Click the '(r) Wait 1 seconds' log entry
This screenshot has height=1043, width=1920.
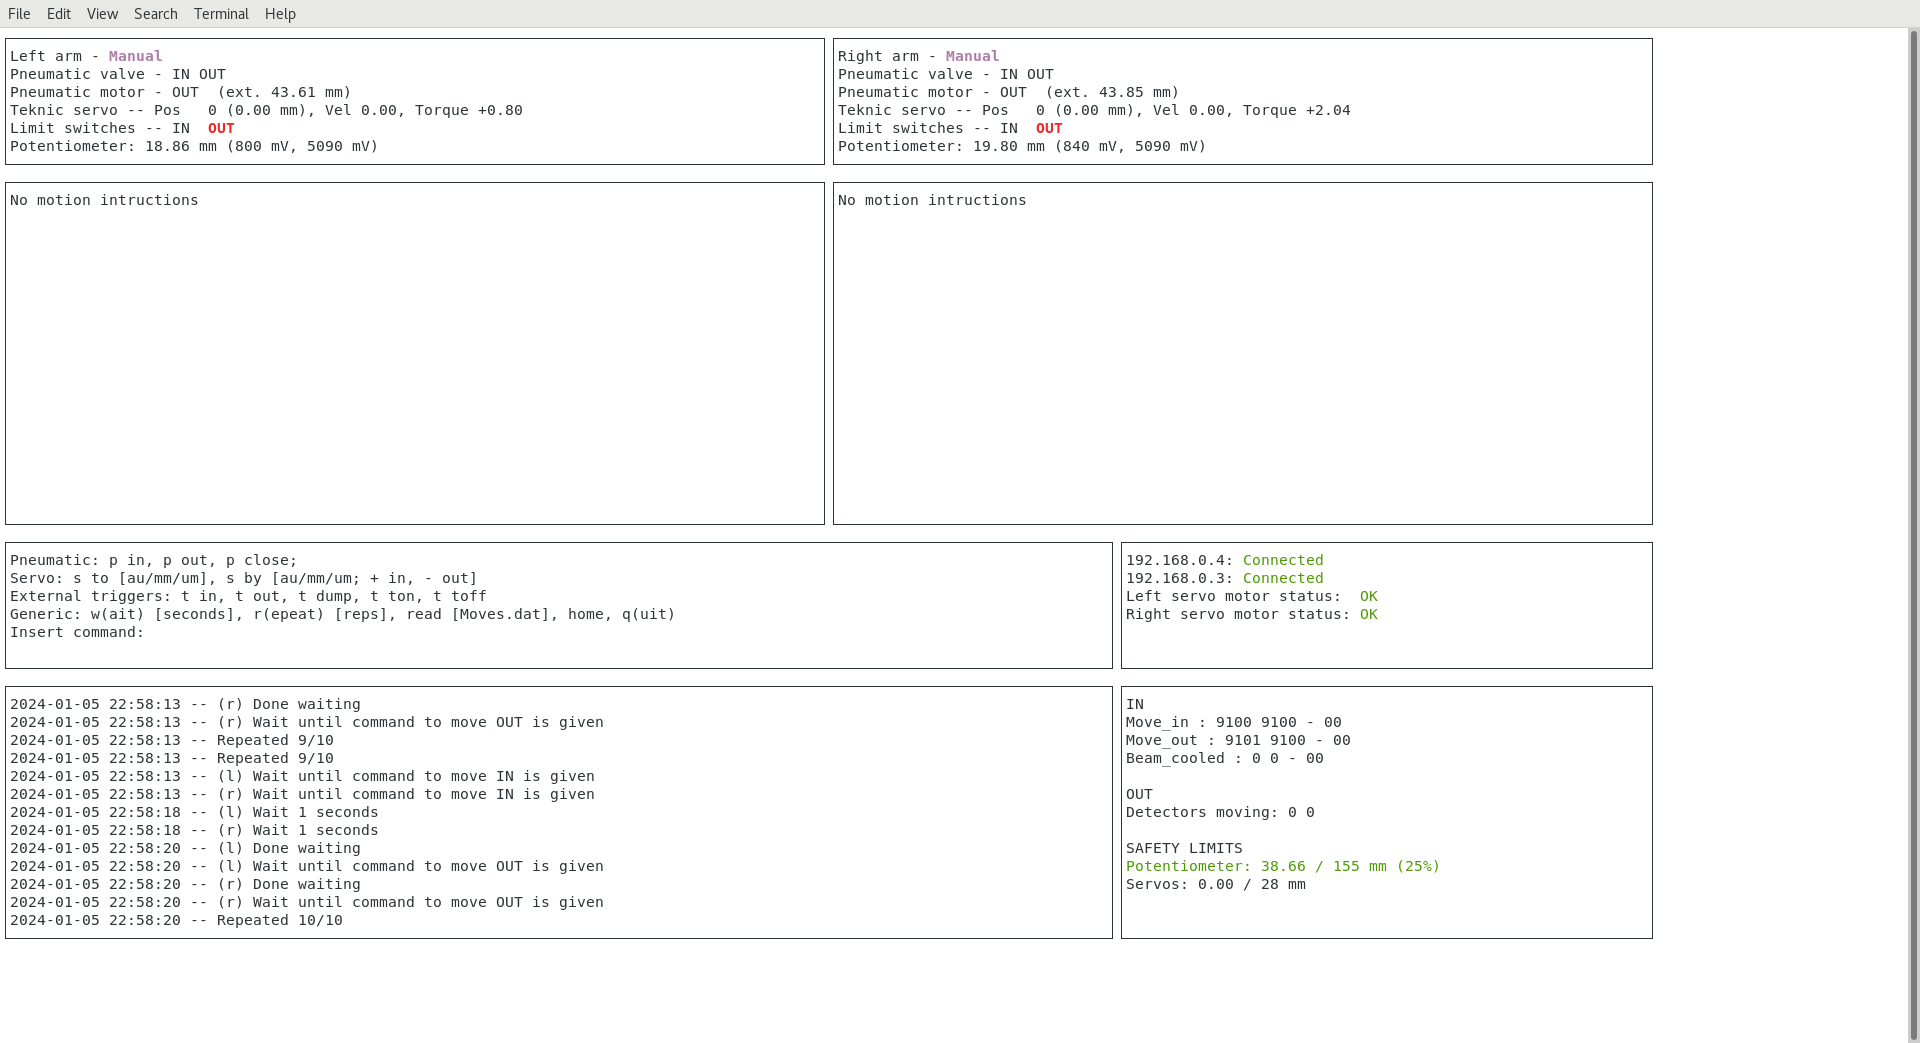tap(194, 830)
